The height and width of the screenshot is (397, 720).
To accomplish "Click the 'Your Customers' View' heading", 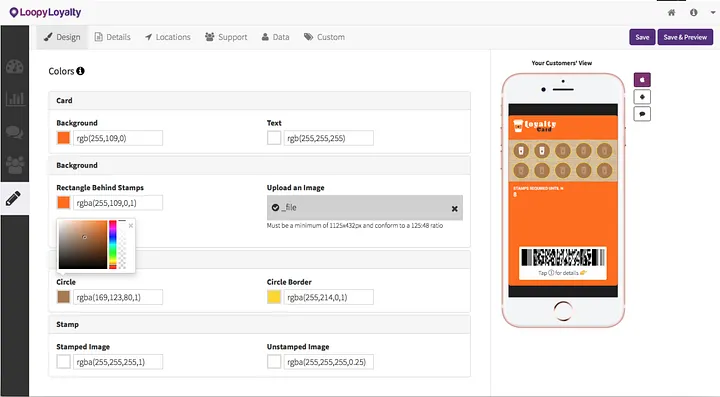I will tap(562, 63).
